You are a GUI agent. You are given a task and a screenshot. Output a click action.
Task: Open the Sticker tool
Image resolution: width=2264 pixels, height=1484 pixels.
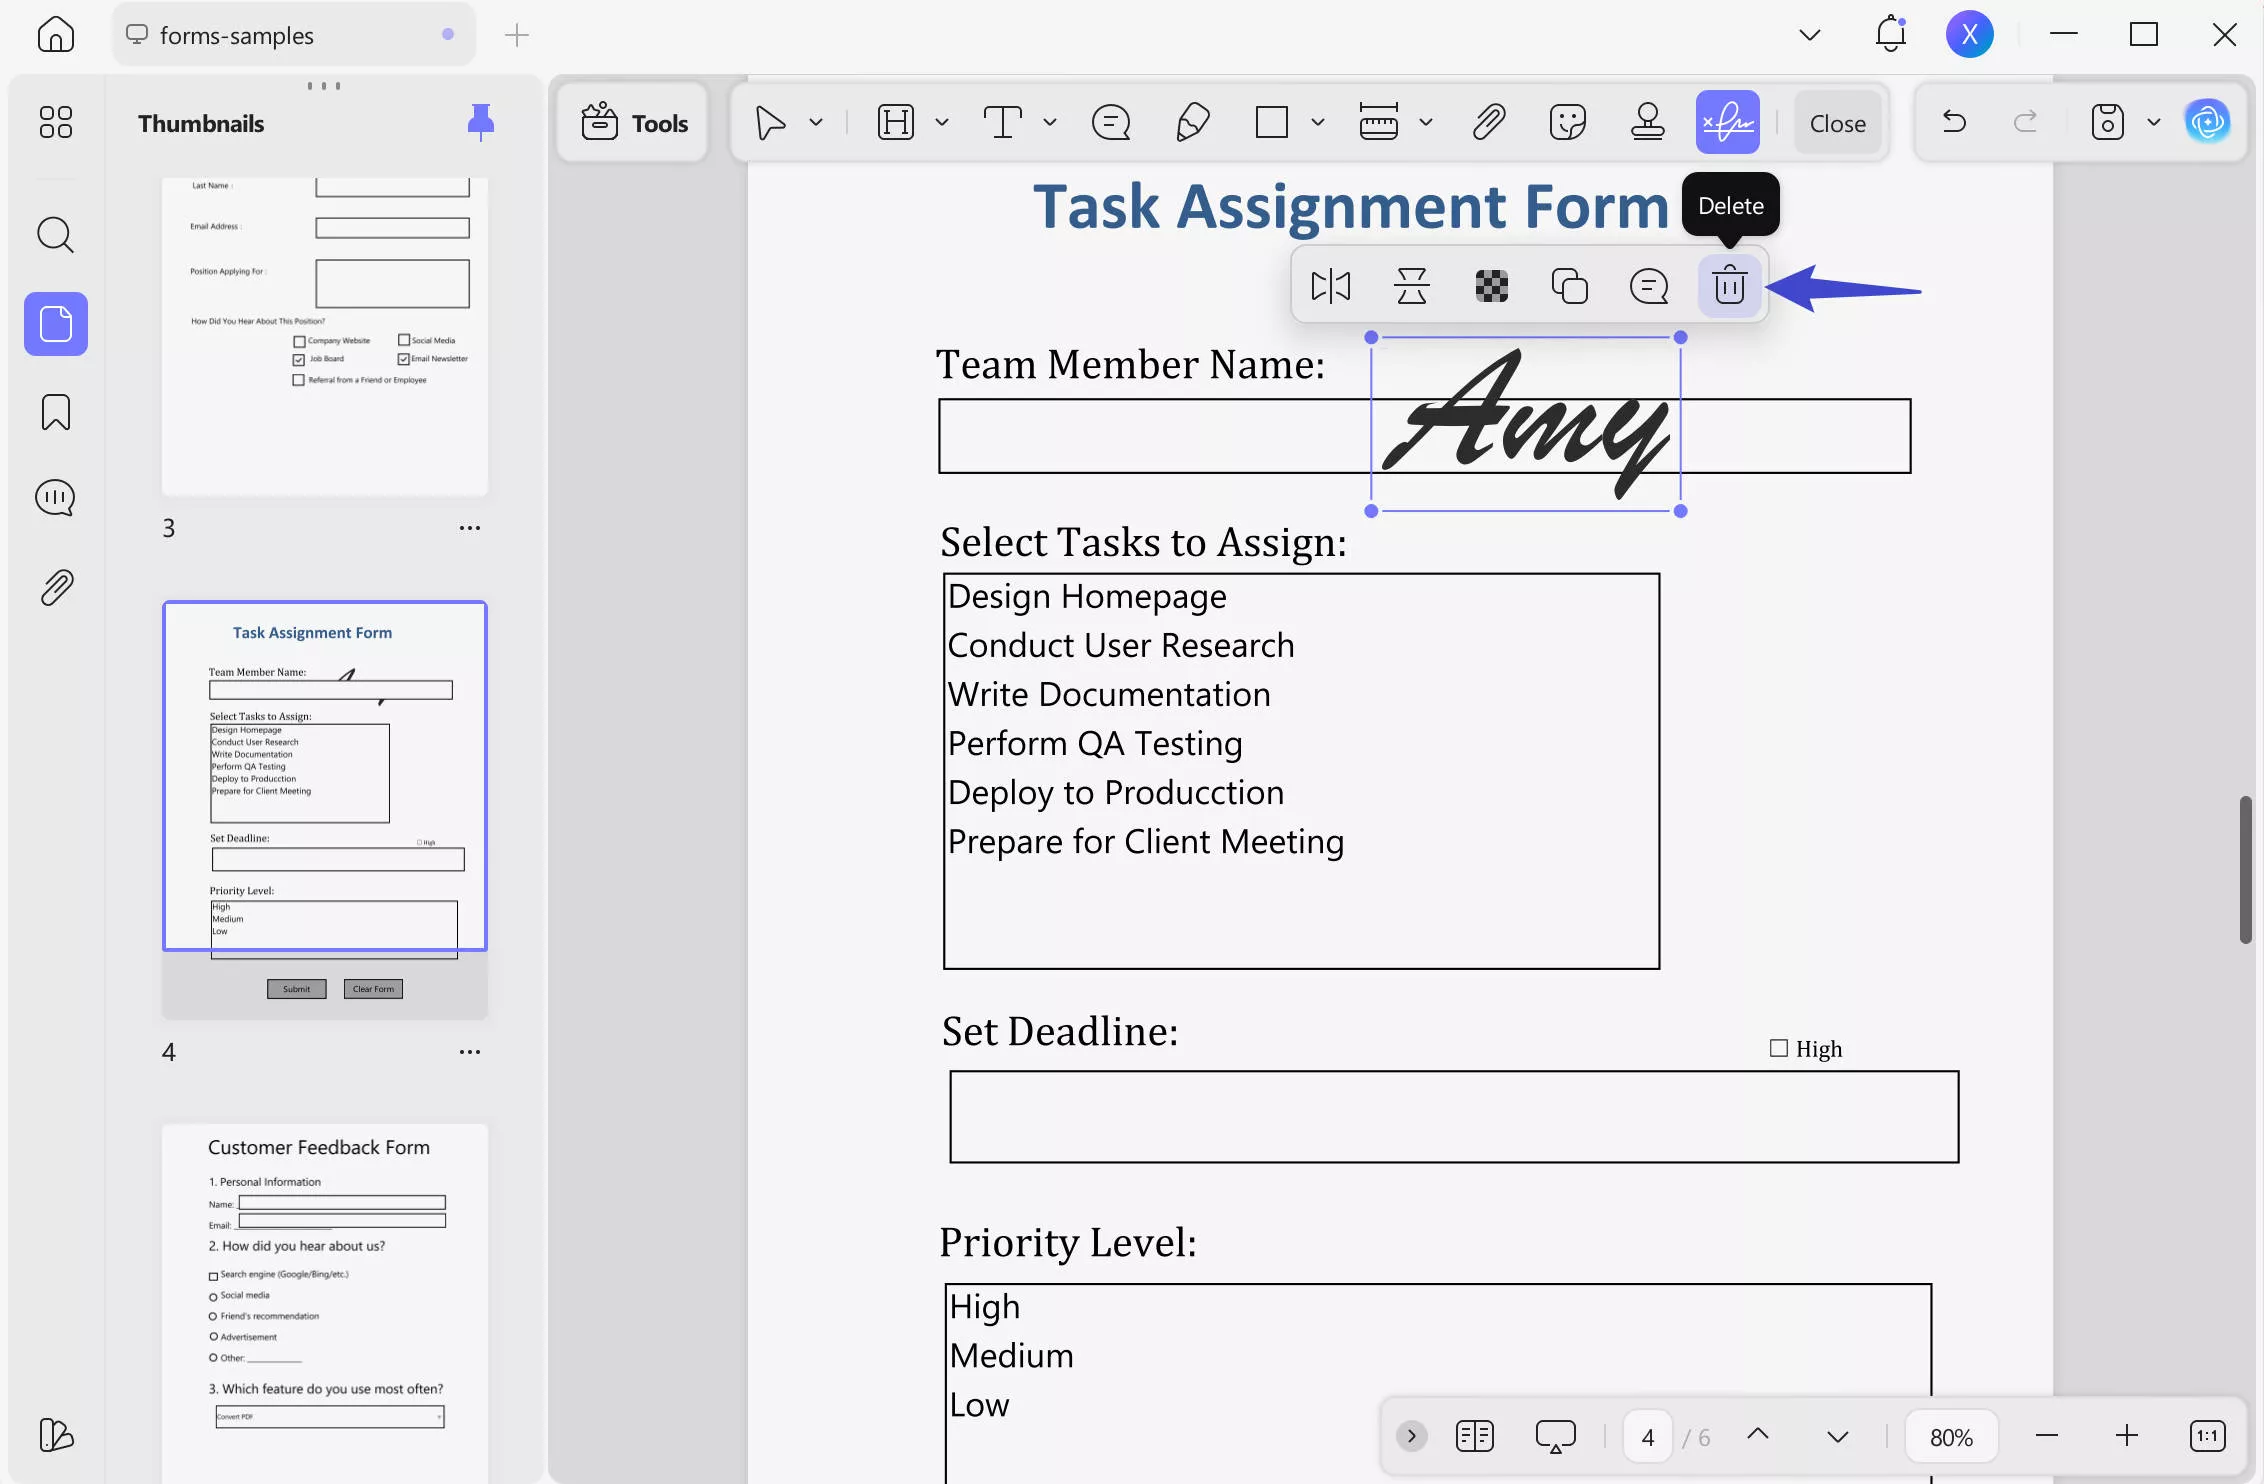tap(1567, 121)
